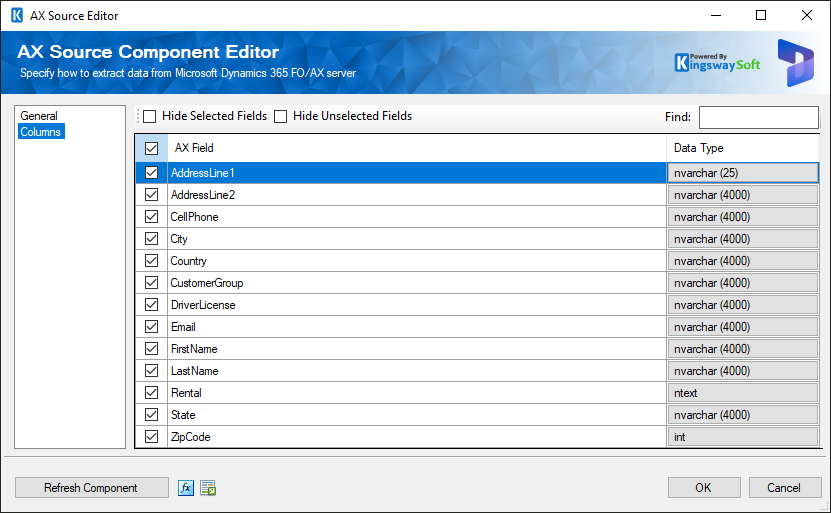This screenshot has height=513, width=831.
Task: Open the ntext data type for Rental
Action: point(742,393)
